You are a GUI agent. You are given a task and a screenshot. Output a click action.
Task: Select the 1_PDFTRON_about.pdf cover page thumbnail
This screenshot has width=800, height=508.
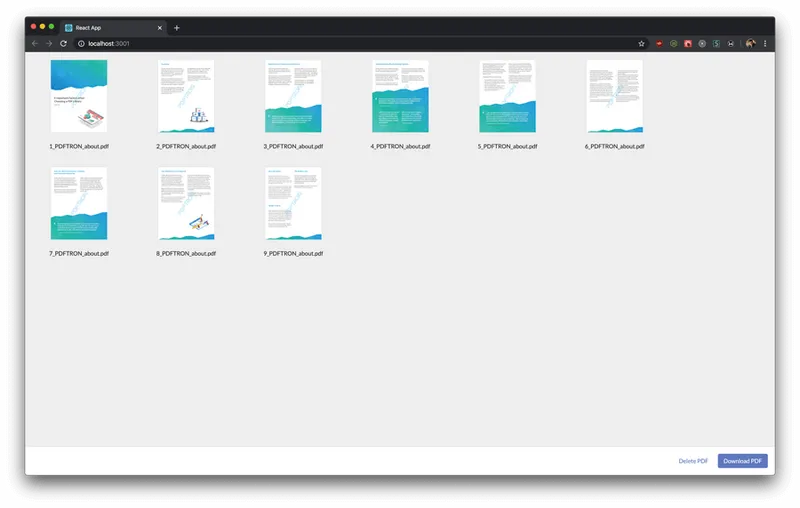click(x=79, y=96)
